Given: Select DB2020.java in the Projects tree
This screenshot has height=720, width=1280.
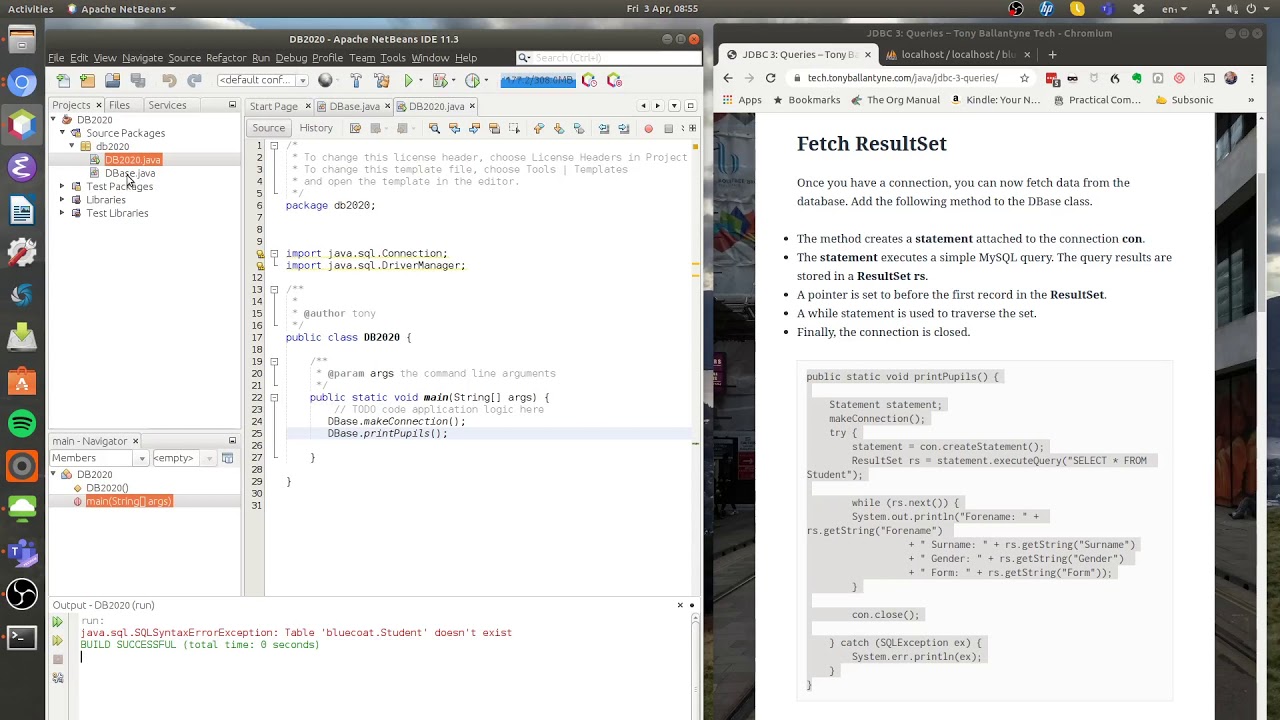Looking at the screenshot, I should [133, 160].
